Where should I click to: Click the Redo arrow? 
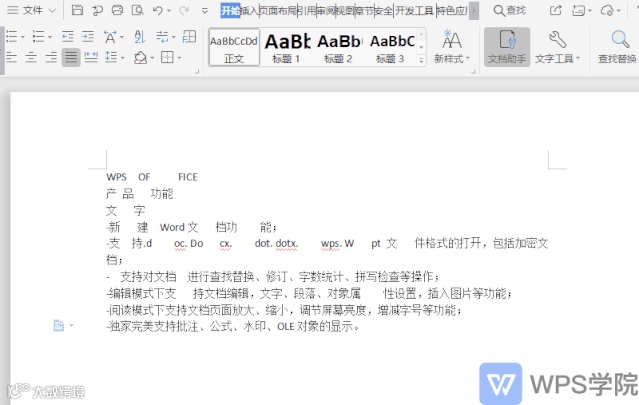coord(184,10)
